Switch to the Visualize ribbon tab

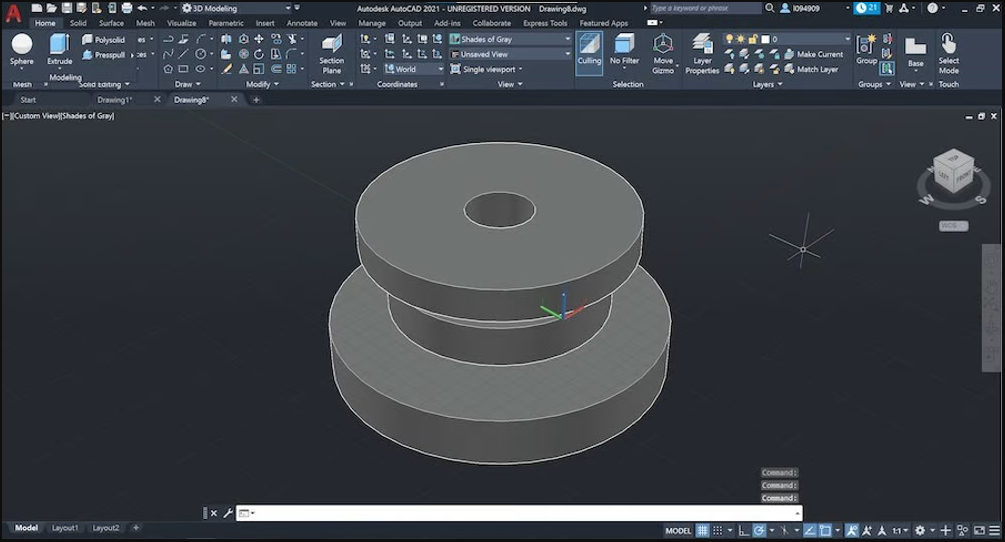tap(181, 23)
